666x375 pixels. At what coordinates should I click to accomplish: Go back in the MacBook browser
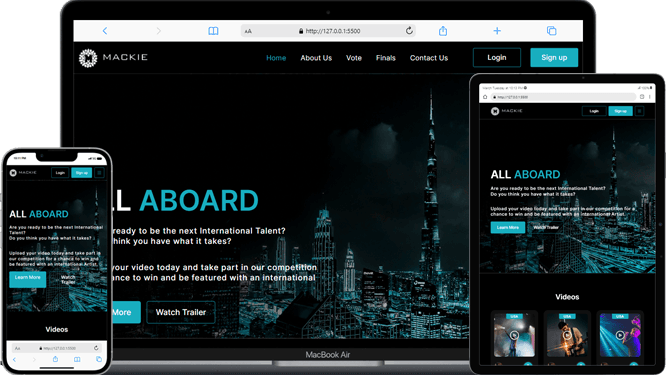point(105,31)
